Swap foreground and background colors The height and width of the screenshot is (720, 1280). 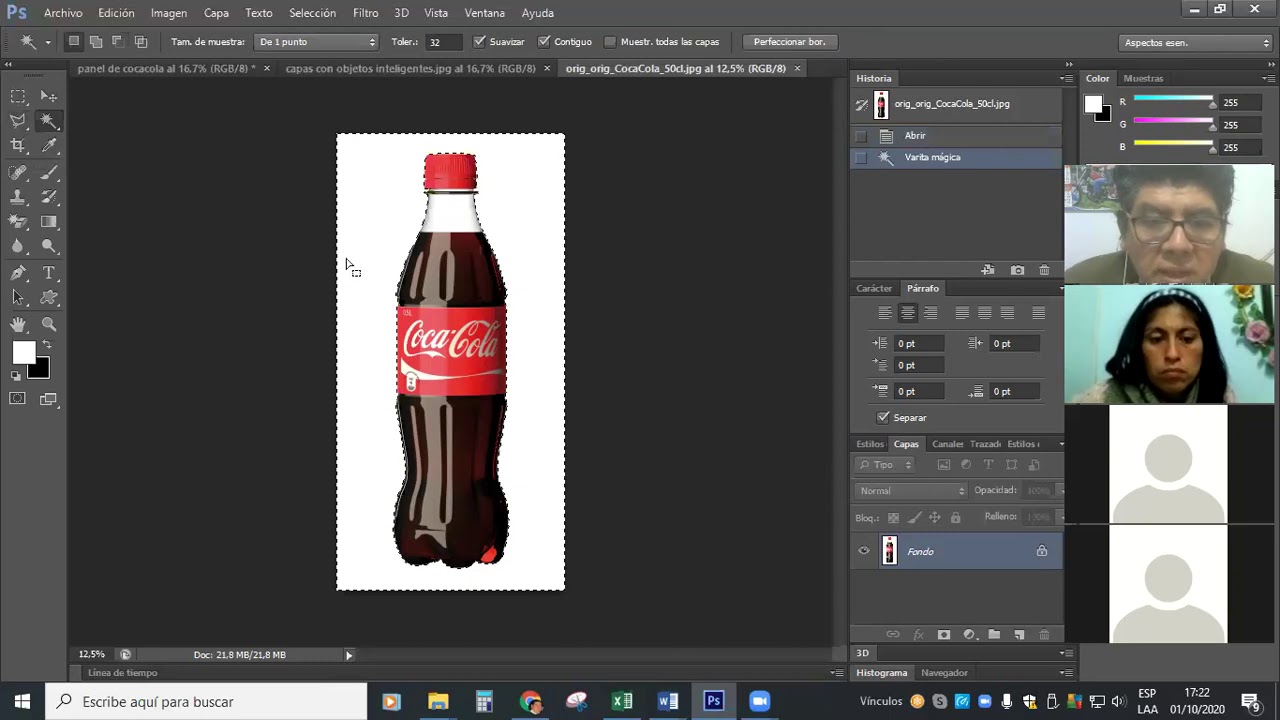[46, 345]
